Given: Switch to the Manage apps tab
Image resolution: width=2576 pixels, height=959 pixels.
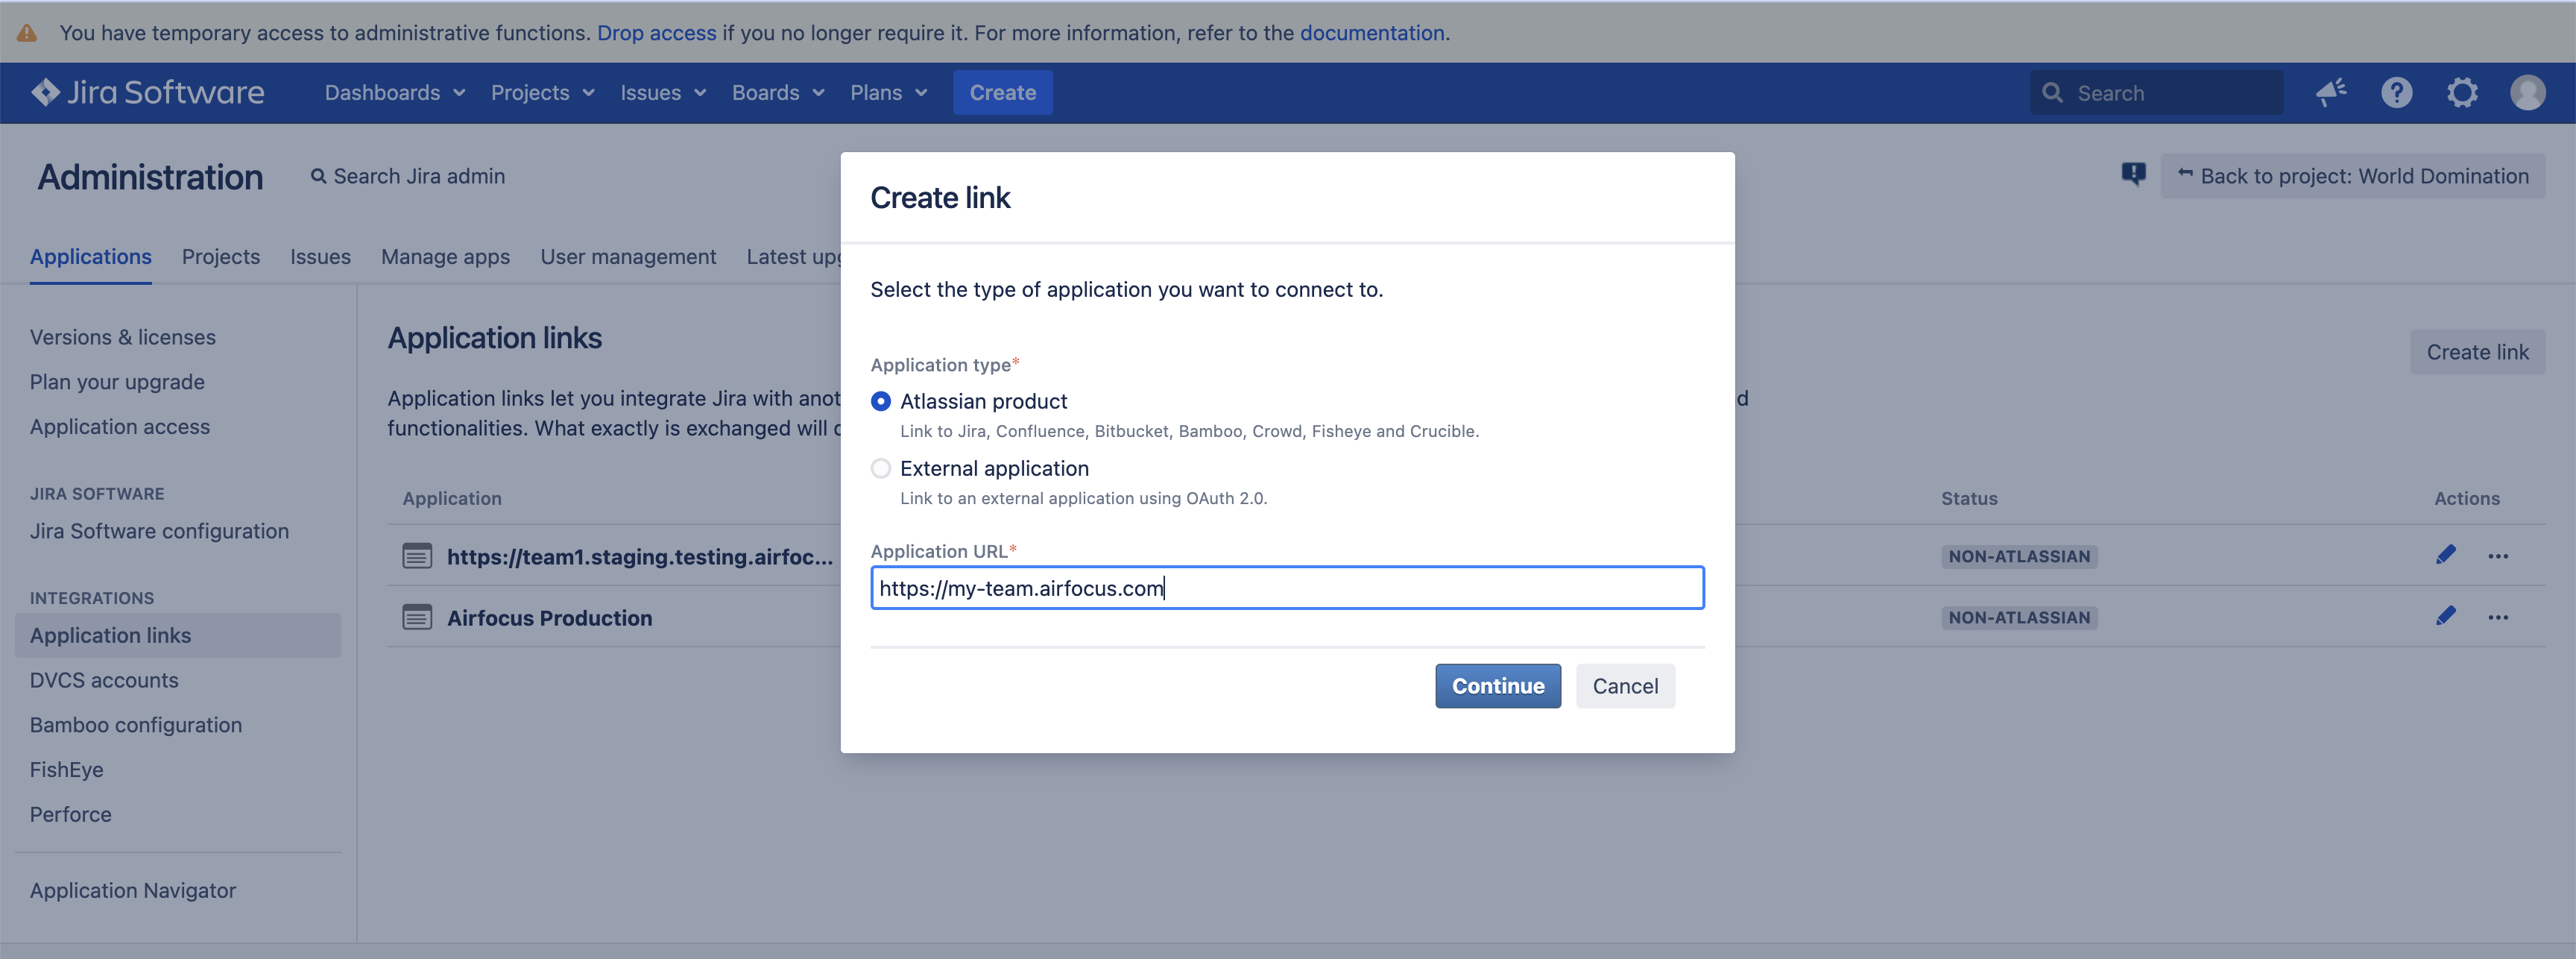Looking at the screenshot, I should 445,257.
